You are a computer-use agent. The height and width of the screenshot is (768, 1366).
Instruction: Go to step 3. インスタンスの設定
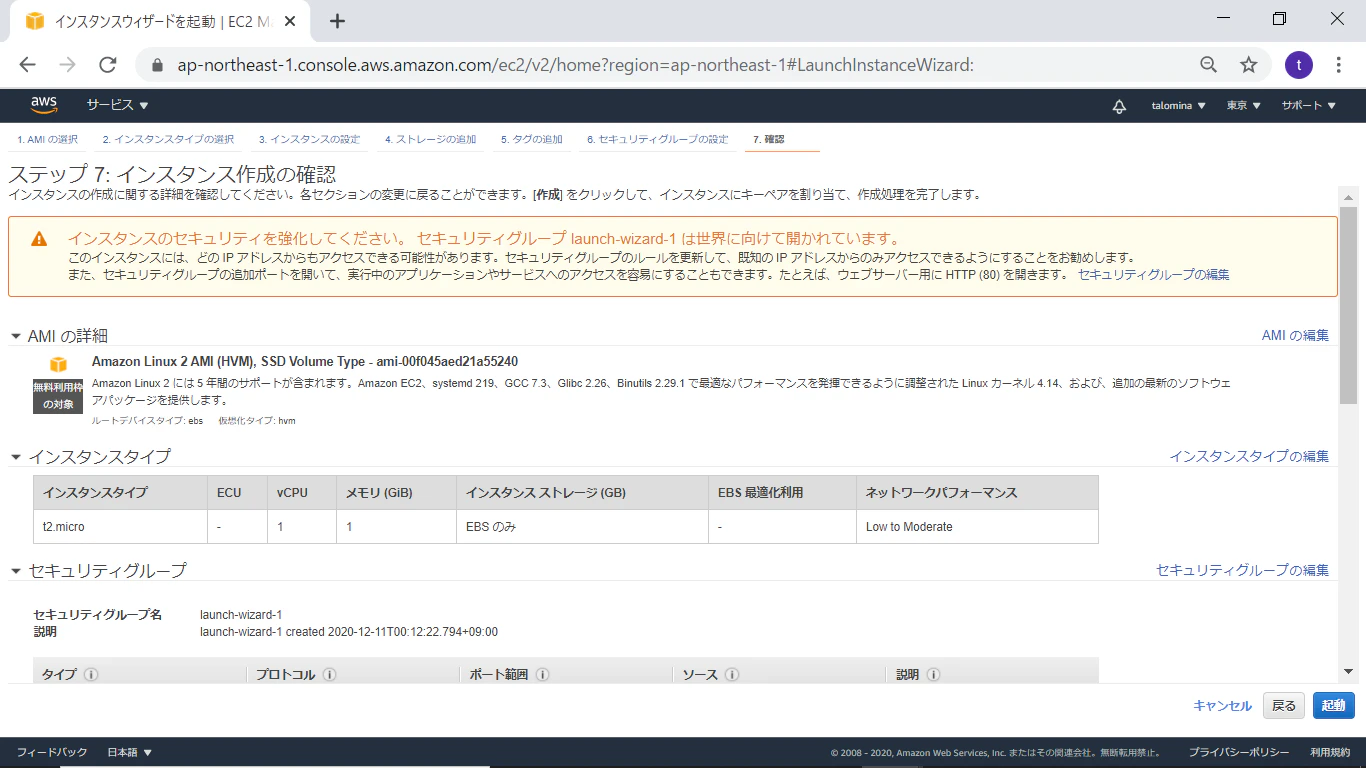click(x=309, y=139)
